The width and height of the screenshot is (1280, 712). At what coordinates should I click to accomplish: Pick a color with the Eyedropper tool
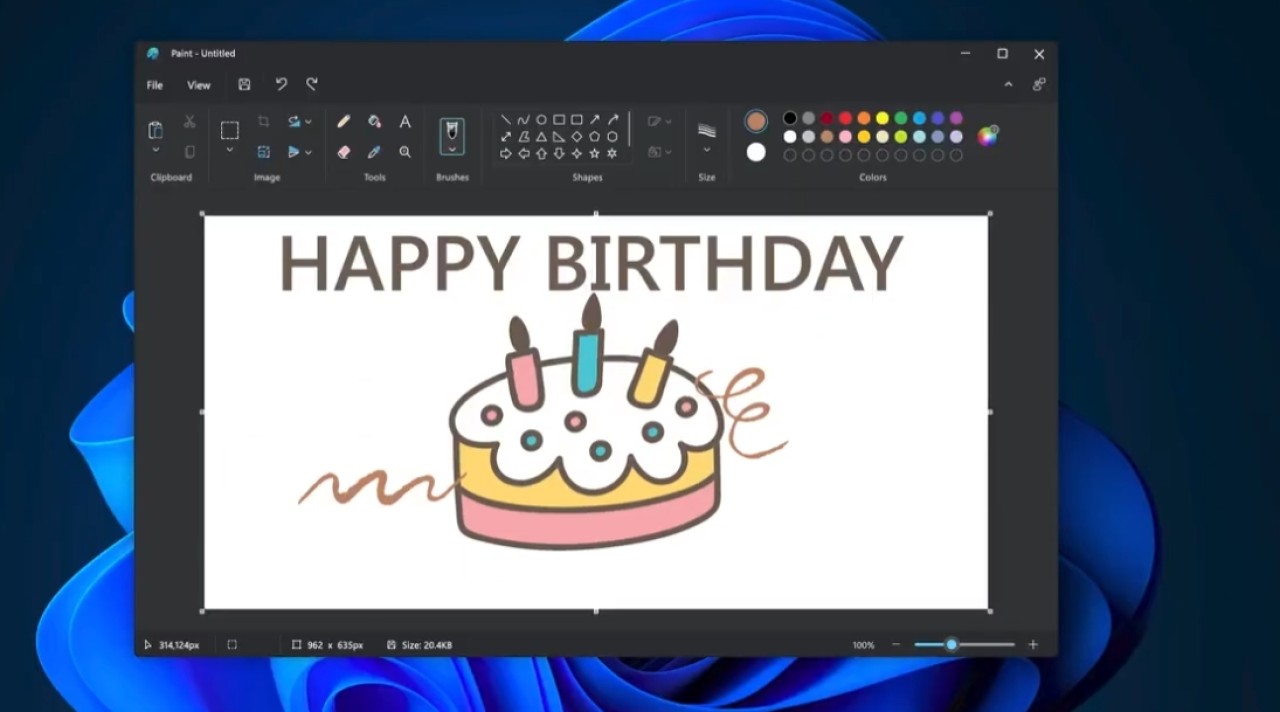point(374,152)
